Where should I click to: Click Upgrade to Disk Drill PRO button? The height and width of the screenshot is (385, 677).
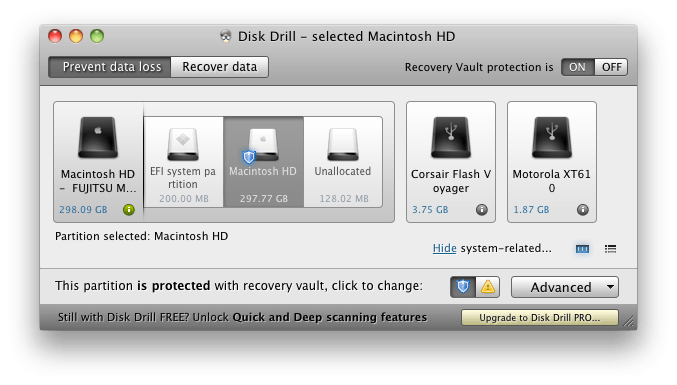[x=540, y=318]
